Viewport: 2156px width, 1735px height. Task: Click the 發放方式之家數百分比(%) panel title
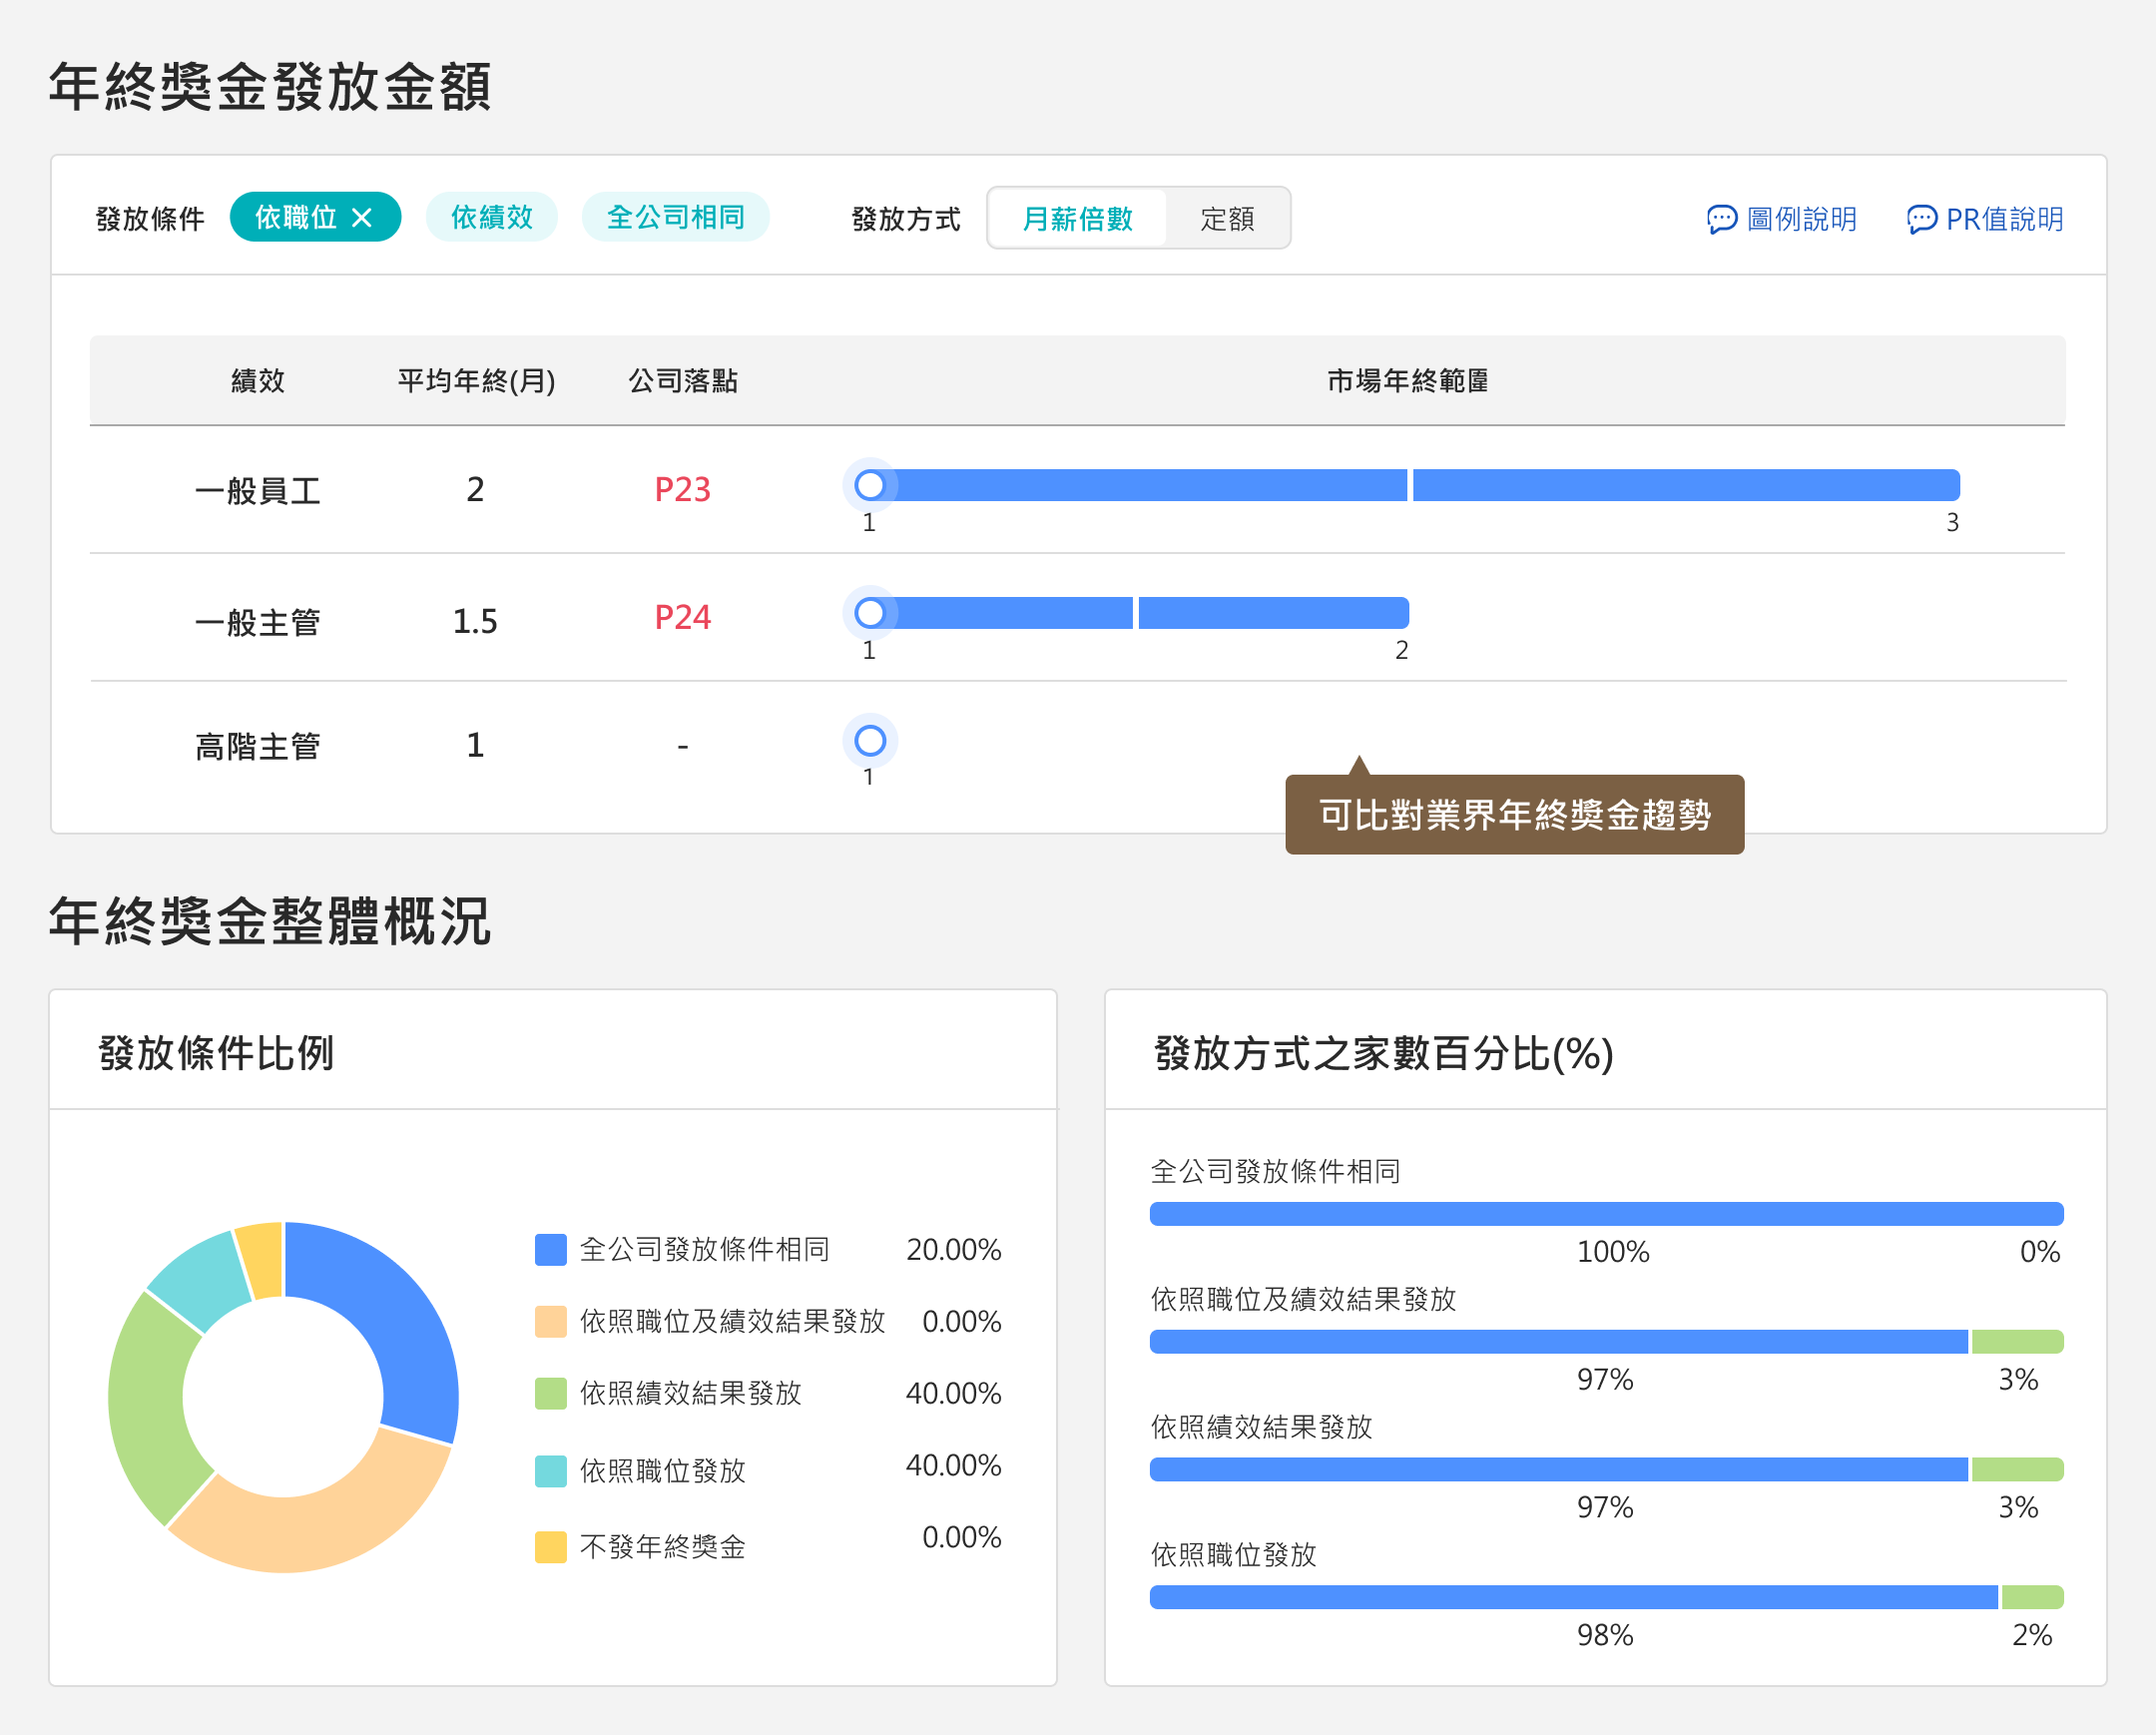click(x=1384, y=1053)
